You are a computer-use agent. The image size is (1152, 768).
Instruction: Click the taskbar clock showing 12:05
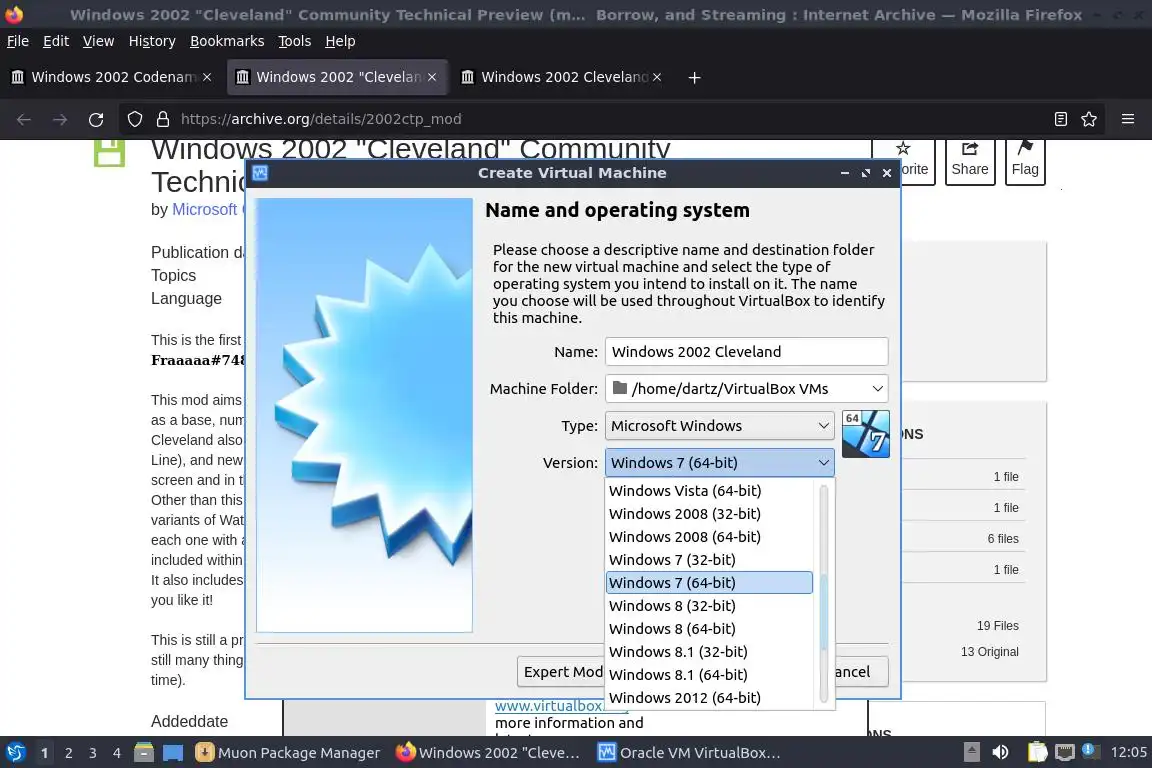click(1128, 753)
